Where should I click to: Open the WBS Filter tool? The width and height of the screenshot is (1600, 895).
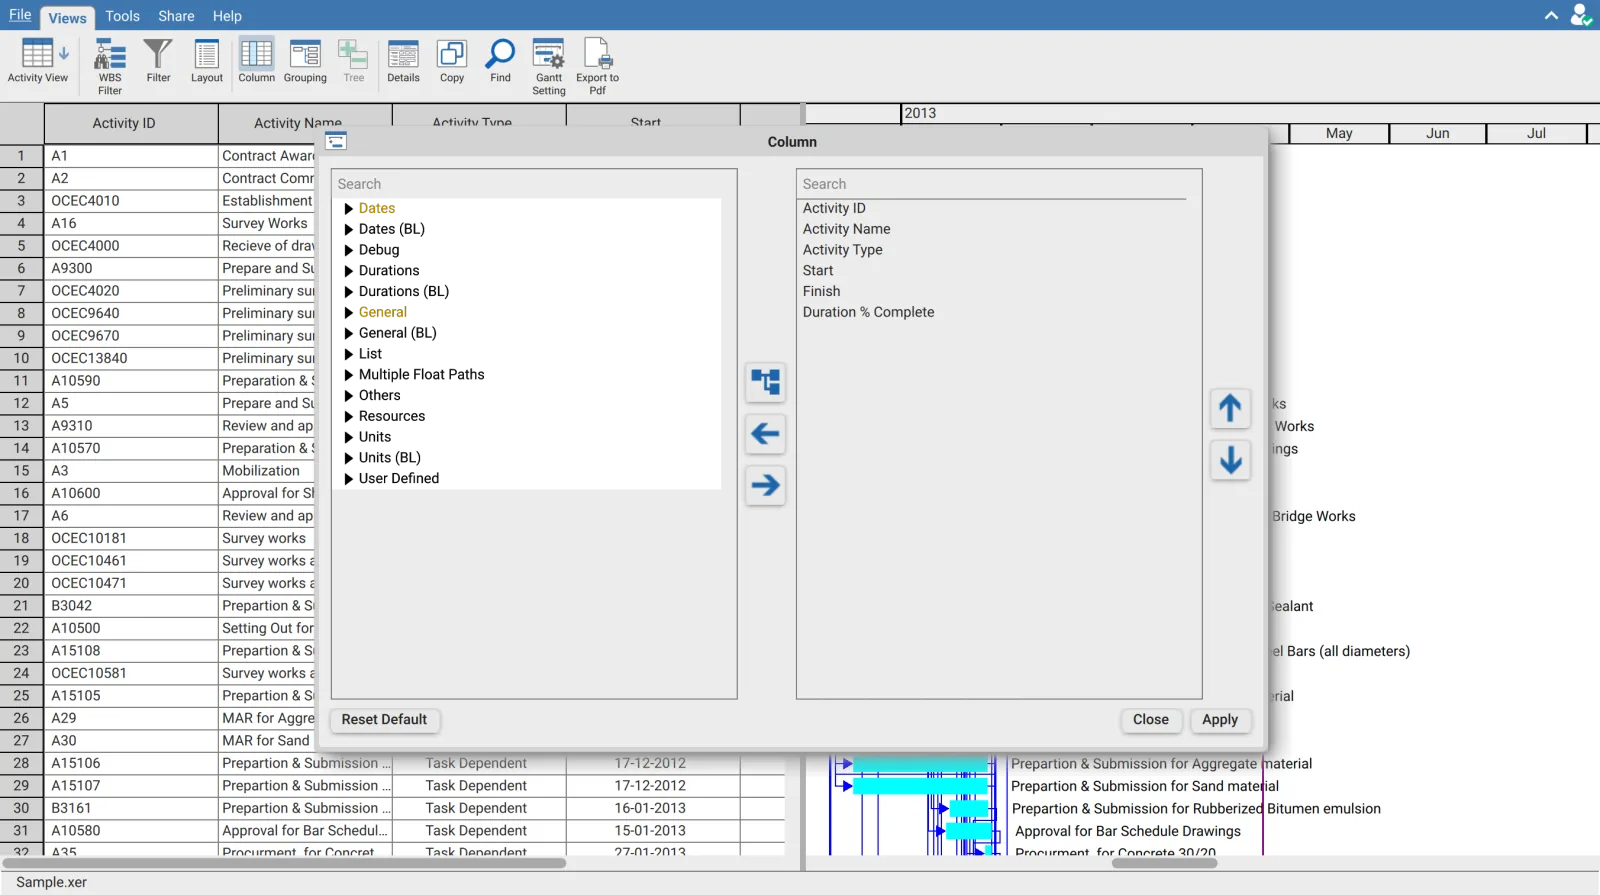(x=110, y=66)
